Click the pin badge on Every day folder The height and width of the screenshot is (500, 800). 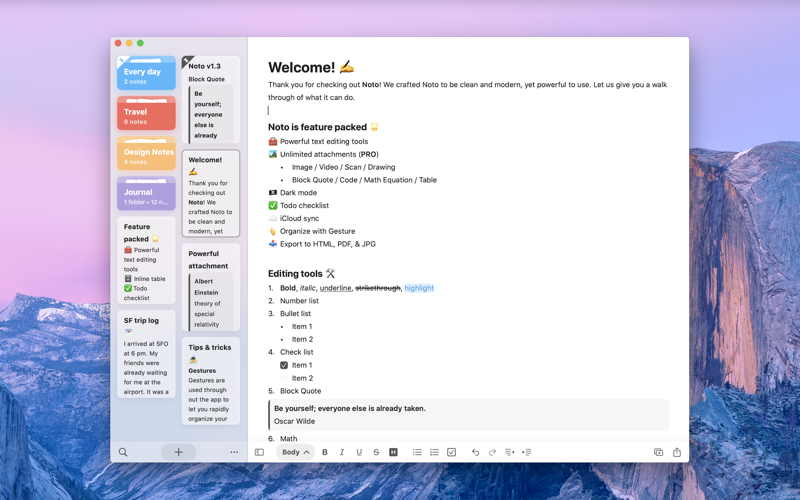122,61
